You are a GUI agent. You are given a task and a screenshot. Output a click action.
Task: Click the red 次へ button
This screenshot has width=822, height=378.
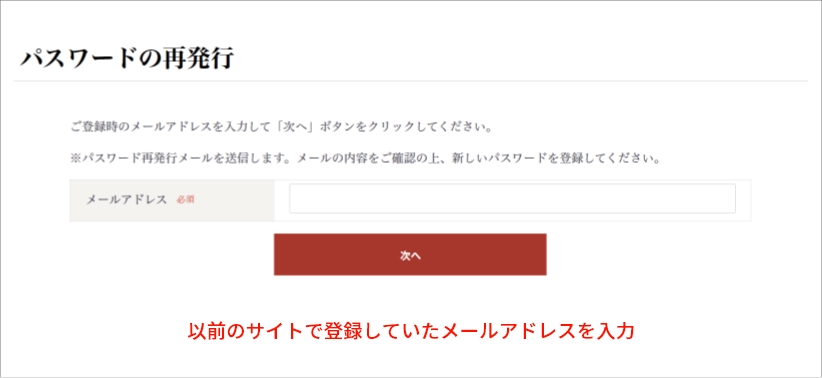click(x=410, y=254)
